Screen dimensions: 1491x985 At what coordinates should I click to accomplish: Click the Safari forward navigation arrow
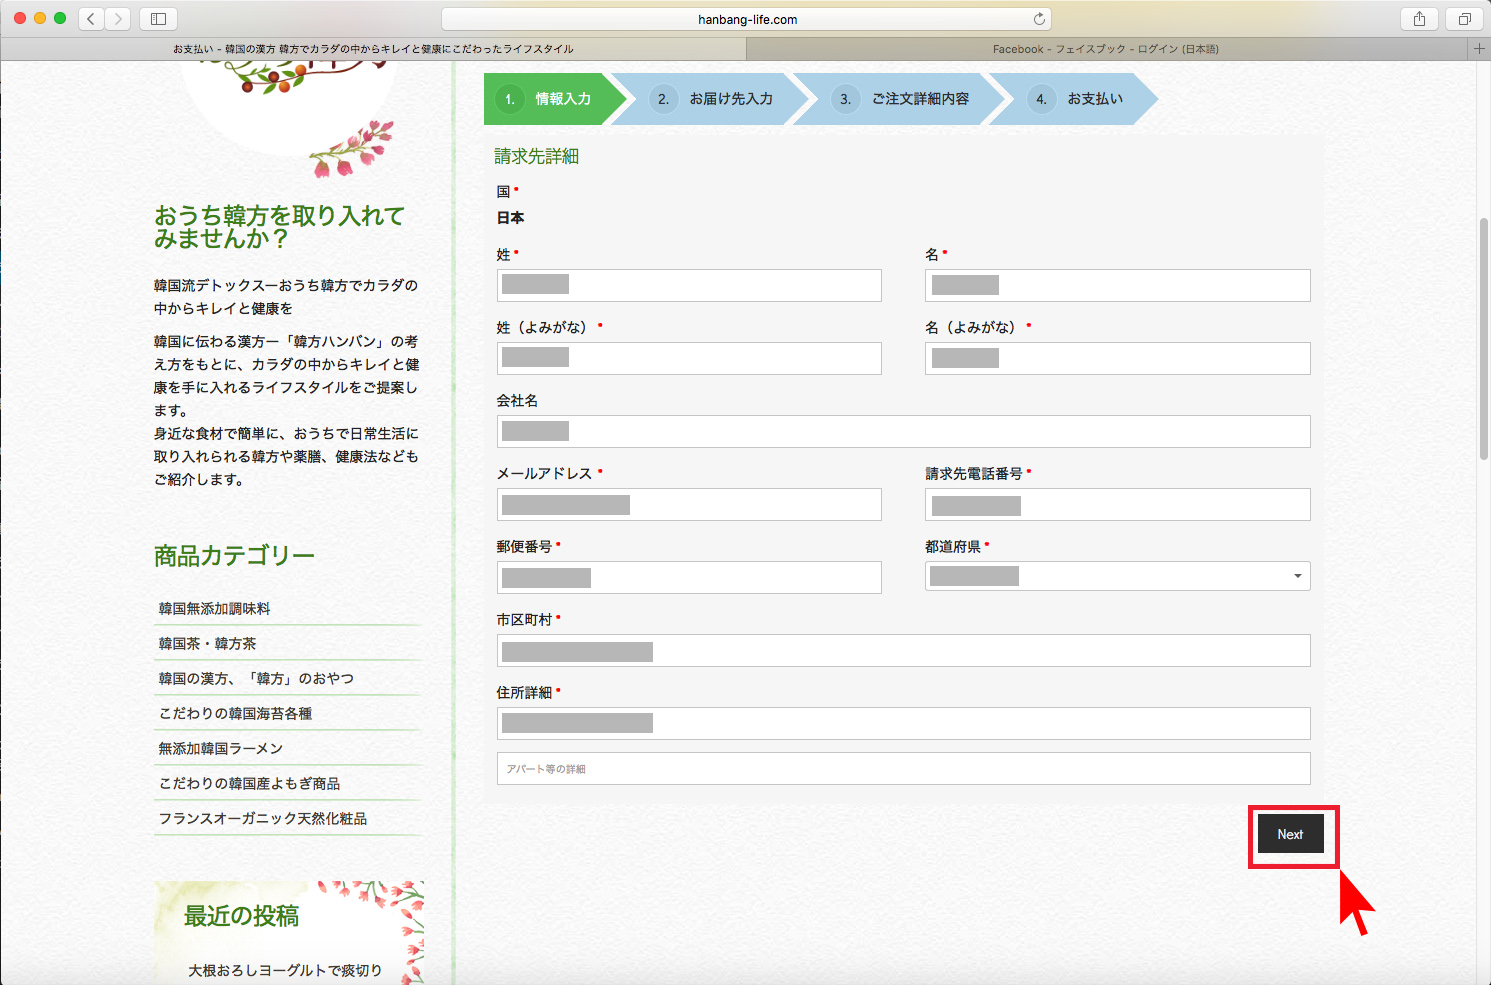[x=118, y=19]
